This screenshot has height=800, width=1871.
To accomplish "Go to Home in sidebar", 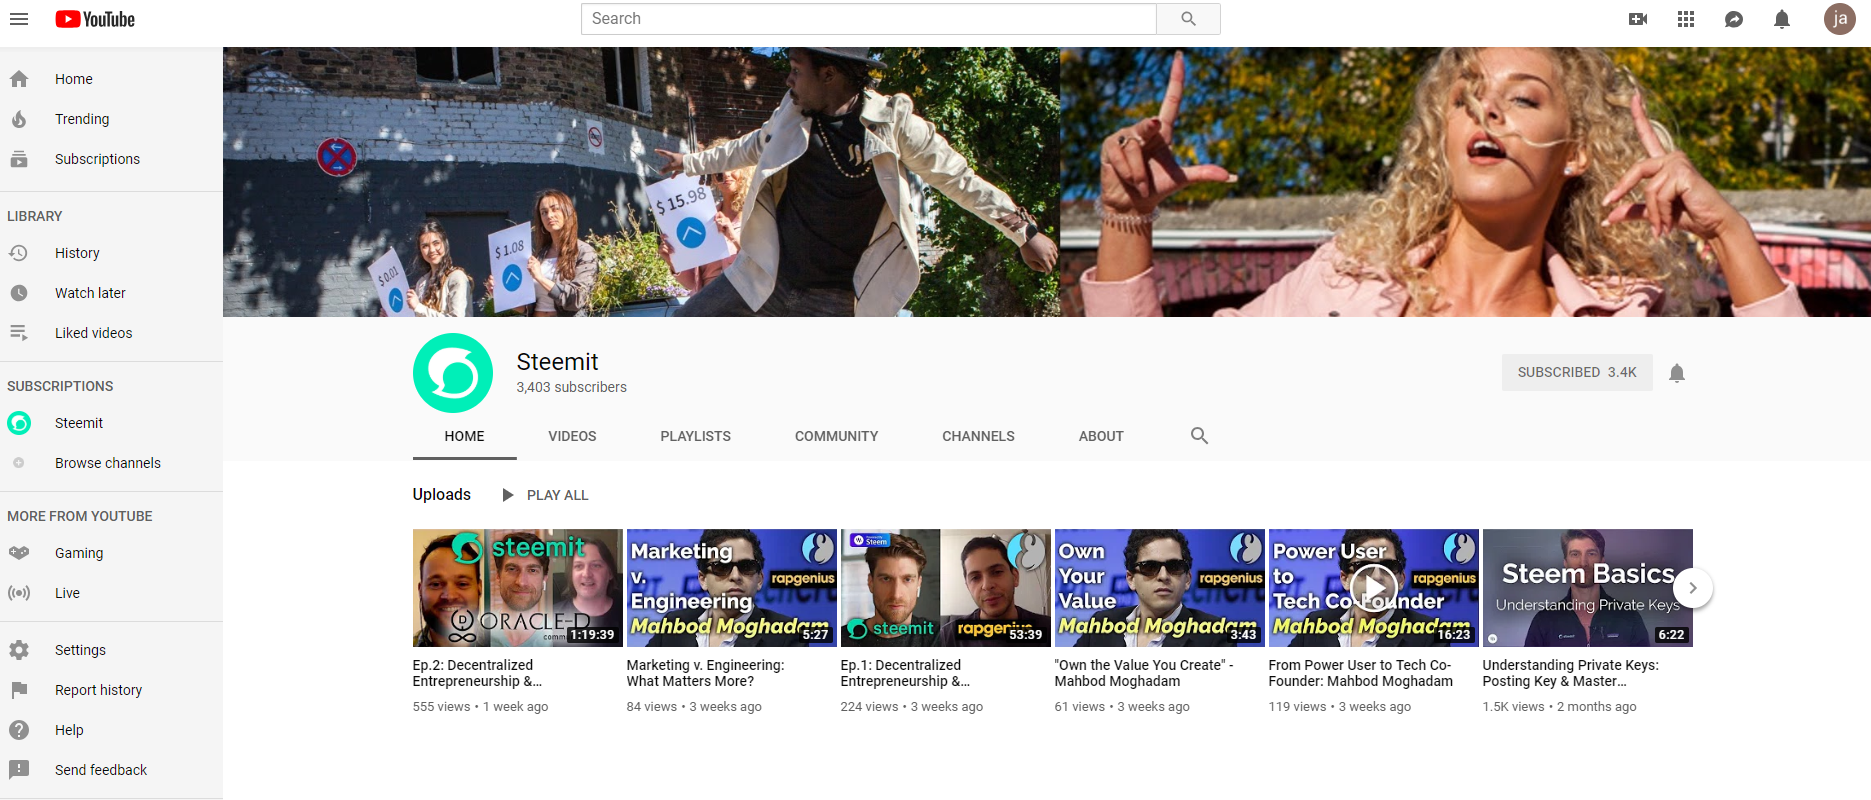I will (111, 79).
